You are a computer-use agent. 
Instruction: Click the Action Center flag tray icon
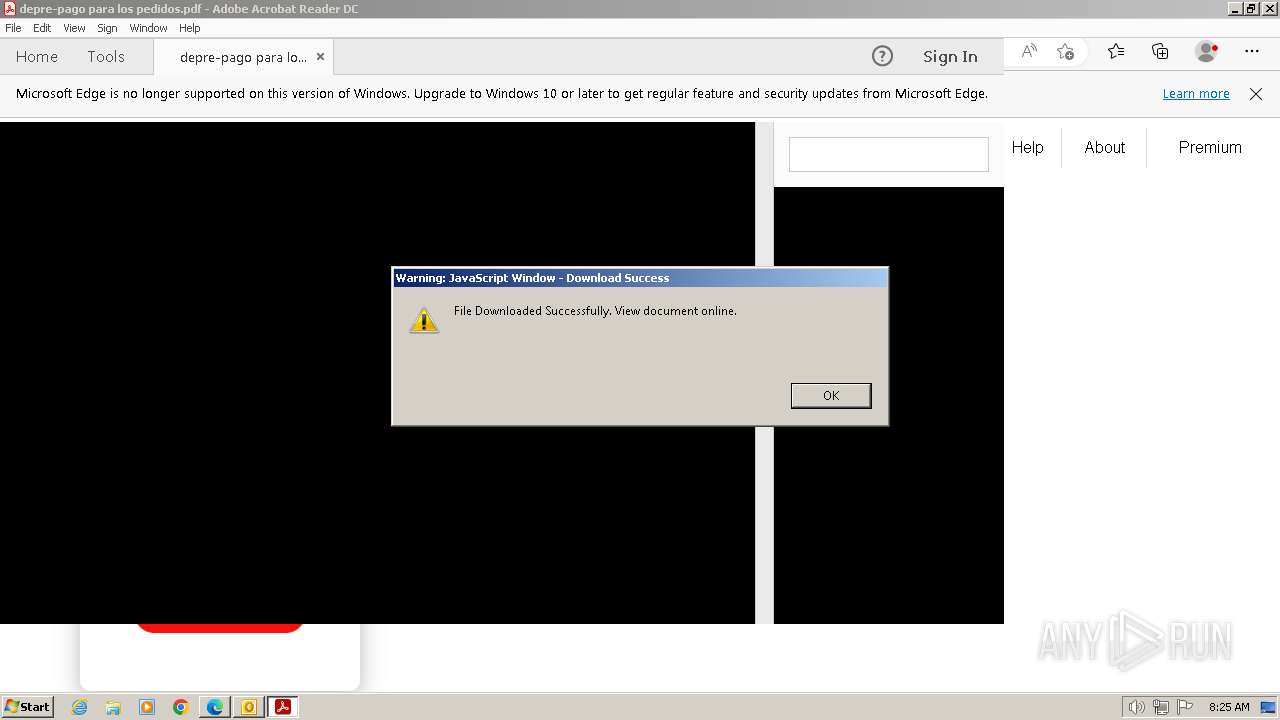pos(1185,707)
